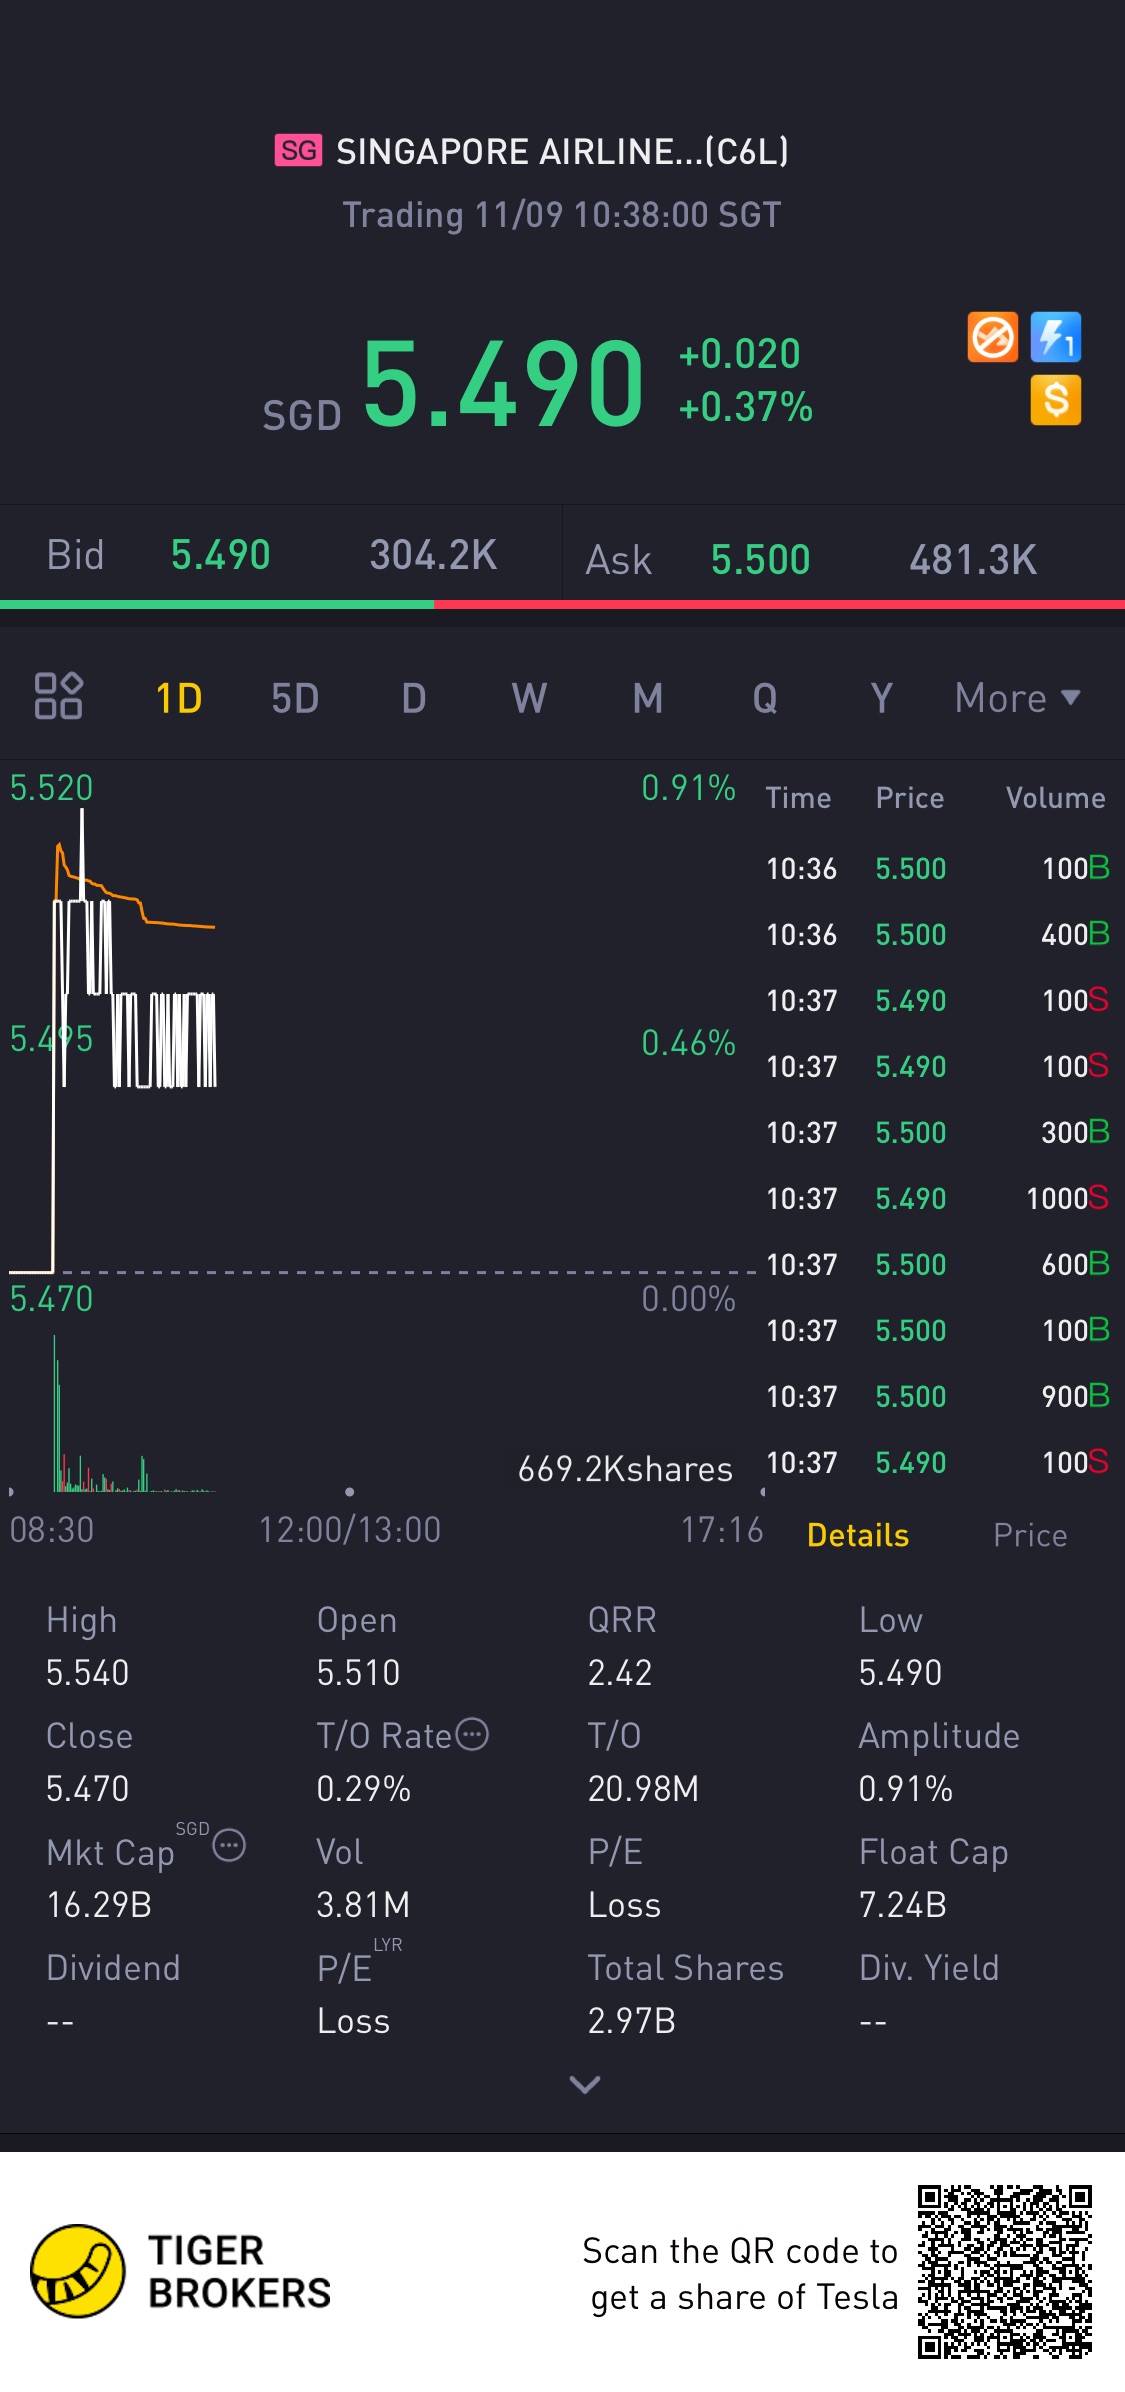Tap the +0.37% change percentage
Image resolution: width=1125 pixels, height=2392 pixels.
tap(746, 407)
